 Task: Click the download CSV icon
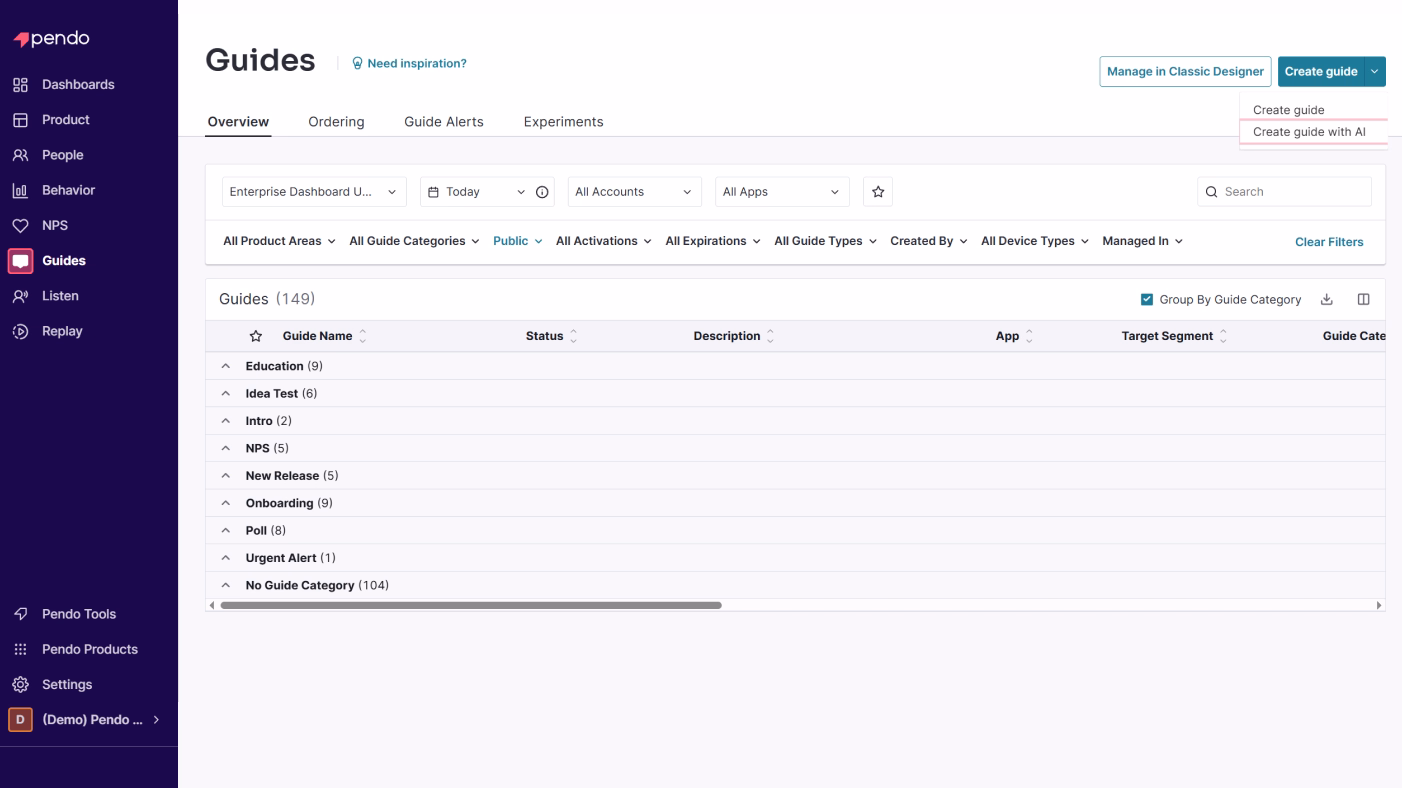(x=1327, y=299)
